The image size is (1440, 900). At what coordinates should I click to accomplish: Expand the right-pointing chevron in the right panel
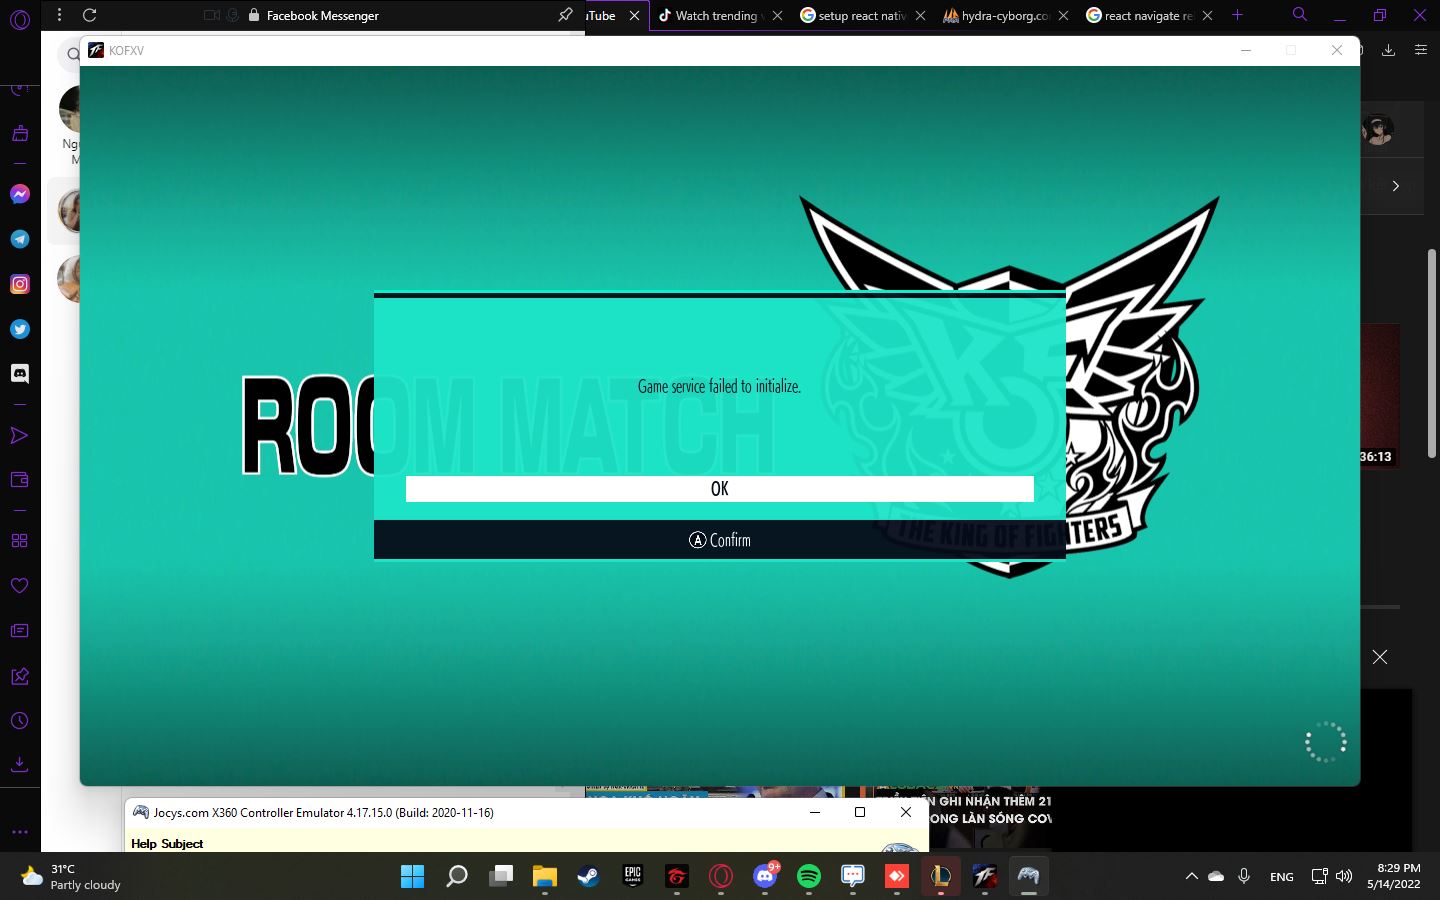[x=1395, y=186]
